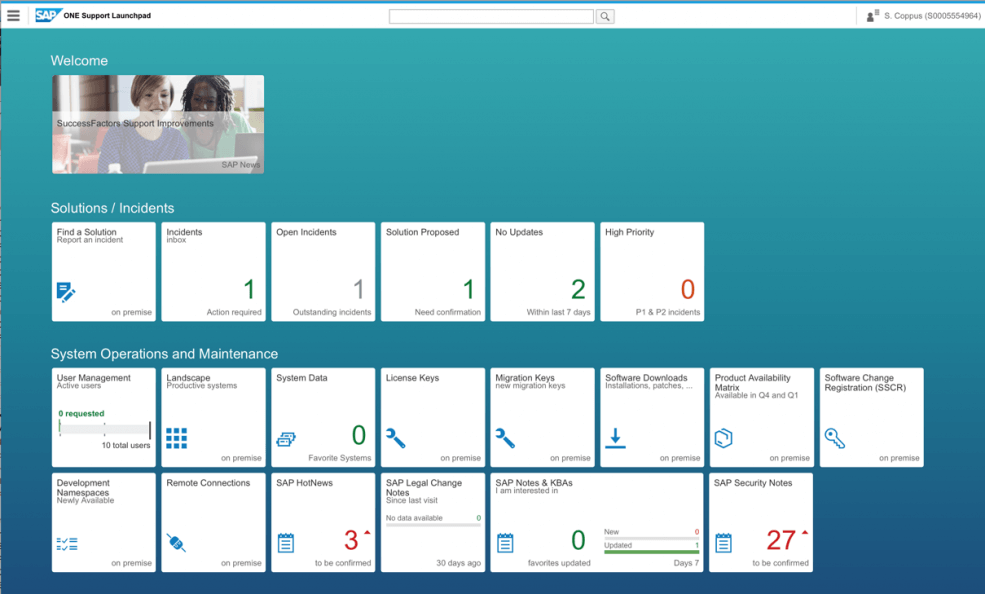Click the search magnifier button
Screen dimensions: 985x594
click(x=605, y=16)
